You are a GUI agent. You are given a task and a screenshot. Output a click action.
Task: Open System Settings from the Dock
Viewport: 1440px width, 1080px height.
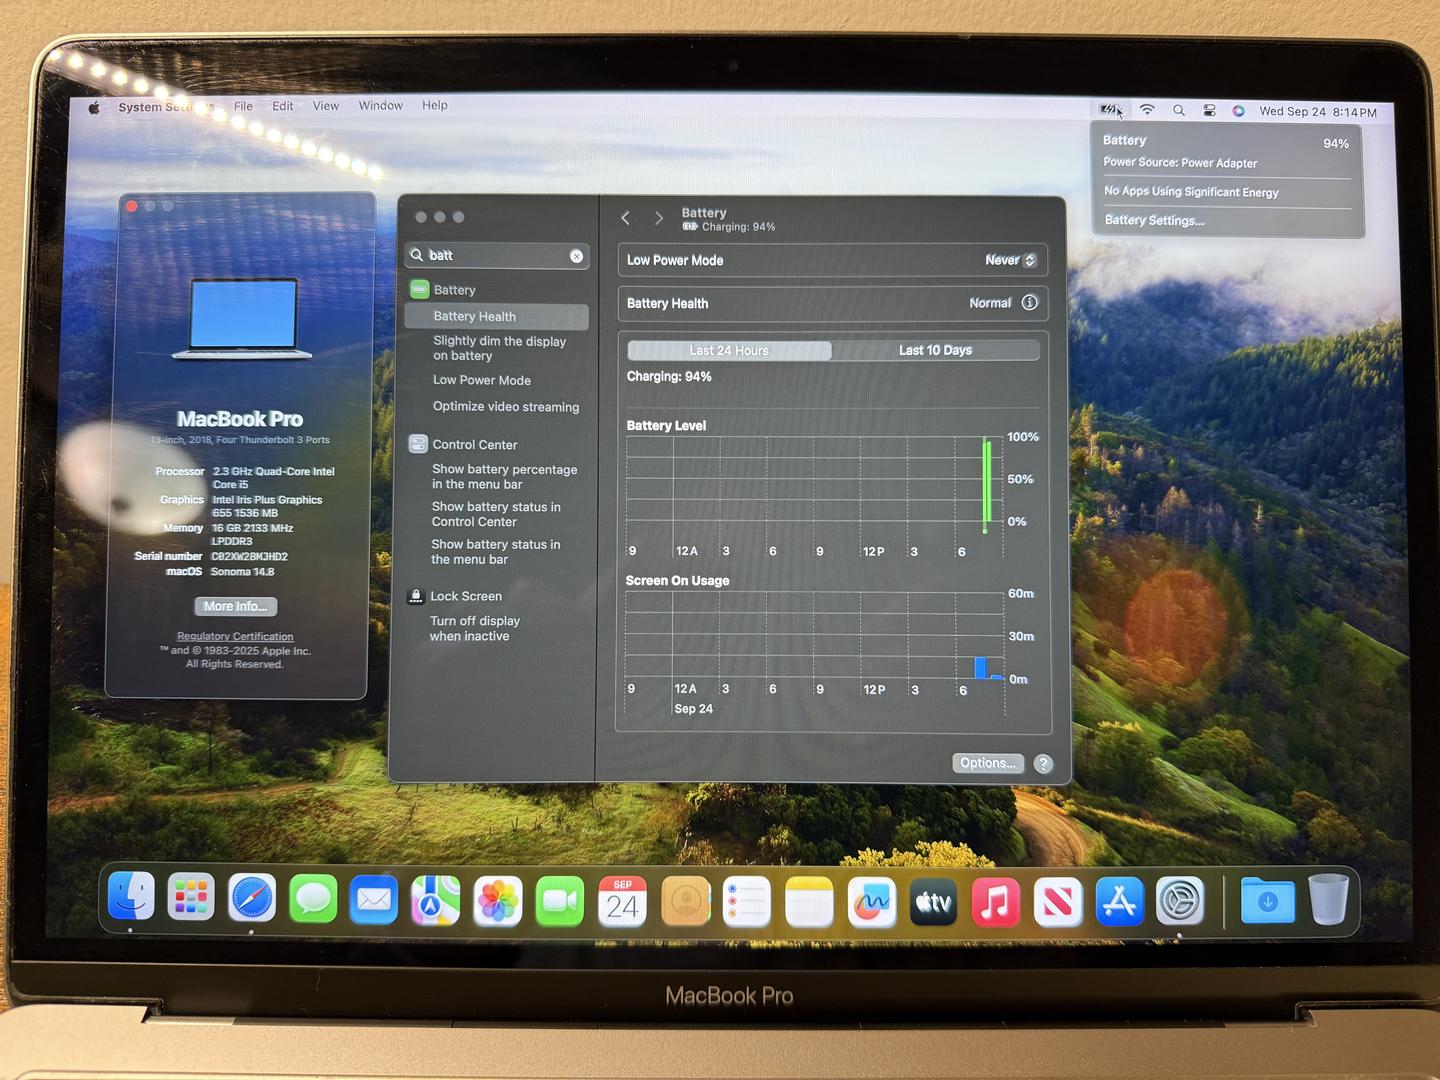point(1180,901)
